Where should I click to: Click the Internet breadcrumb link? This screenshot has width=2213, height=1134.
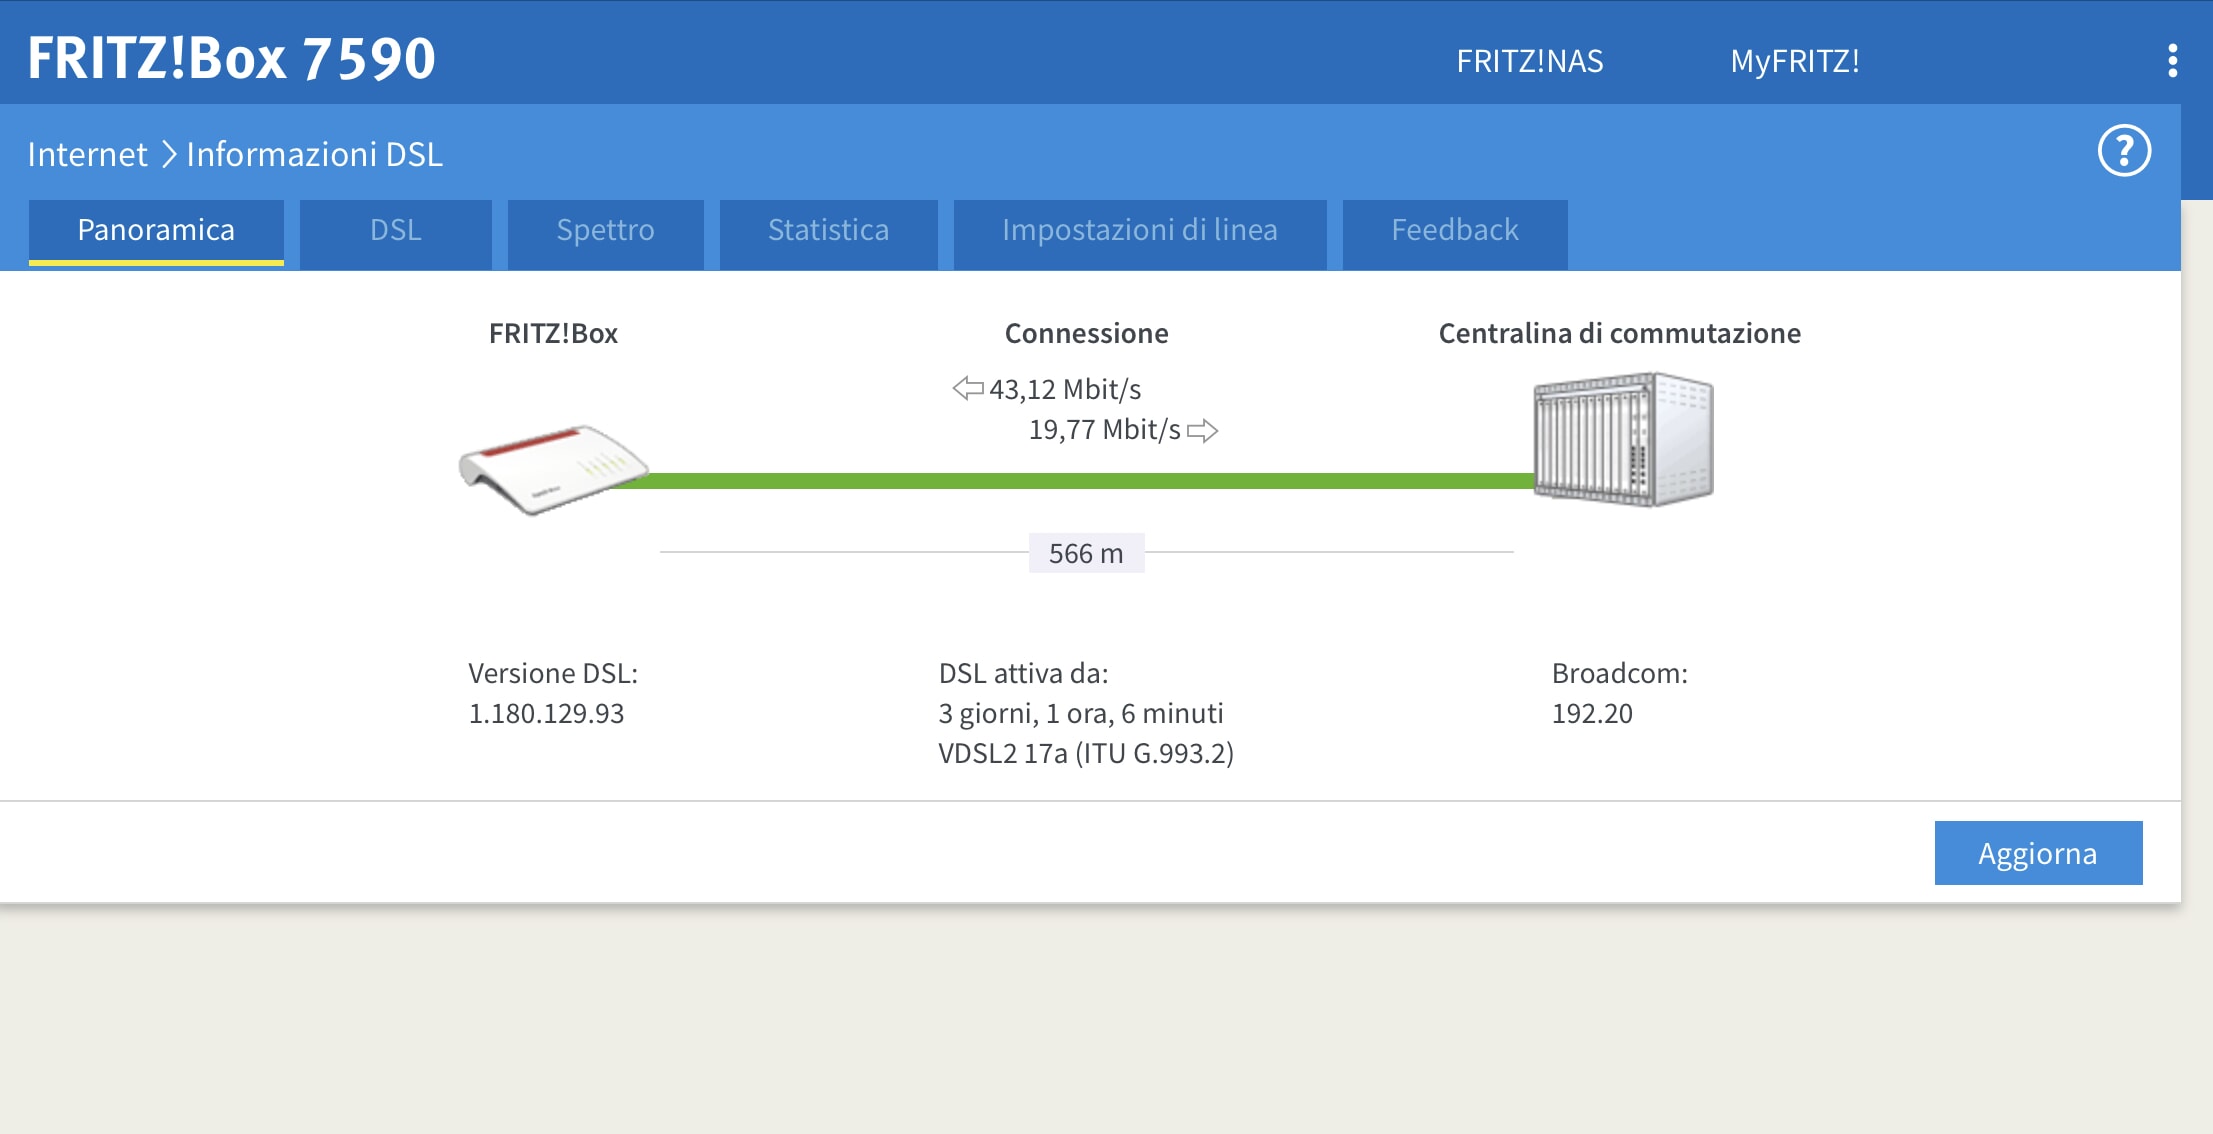pos(87,155)
